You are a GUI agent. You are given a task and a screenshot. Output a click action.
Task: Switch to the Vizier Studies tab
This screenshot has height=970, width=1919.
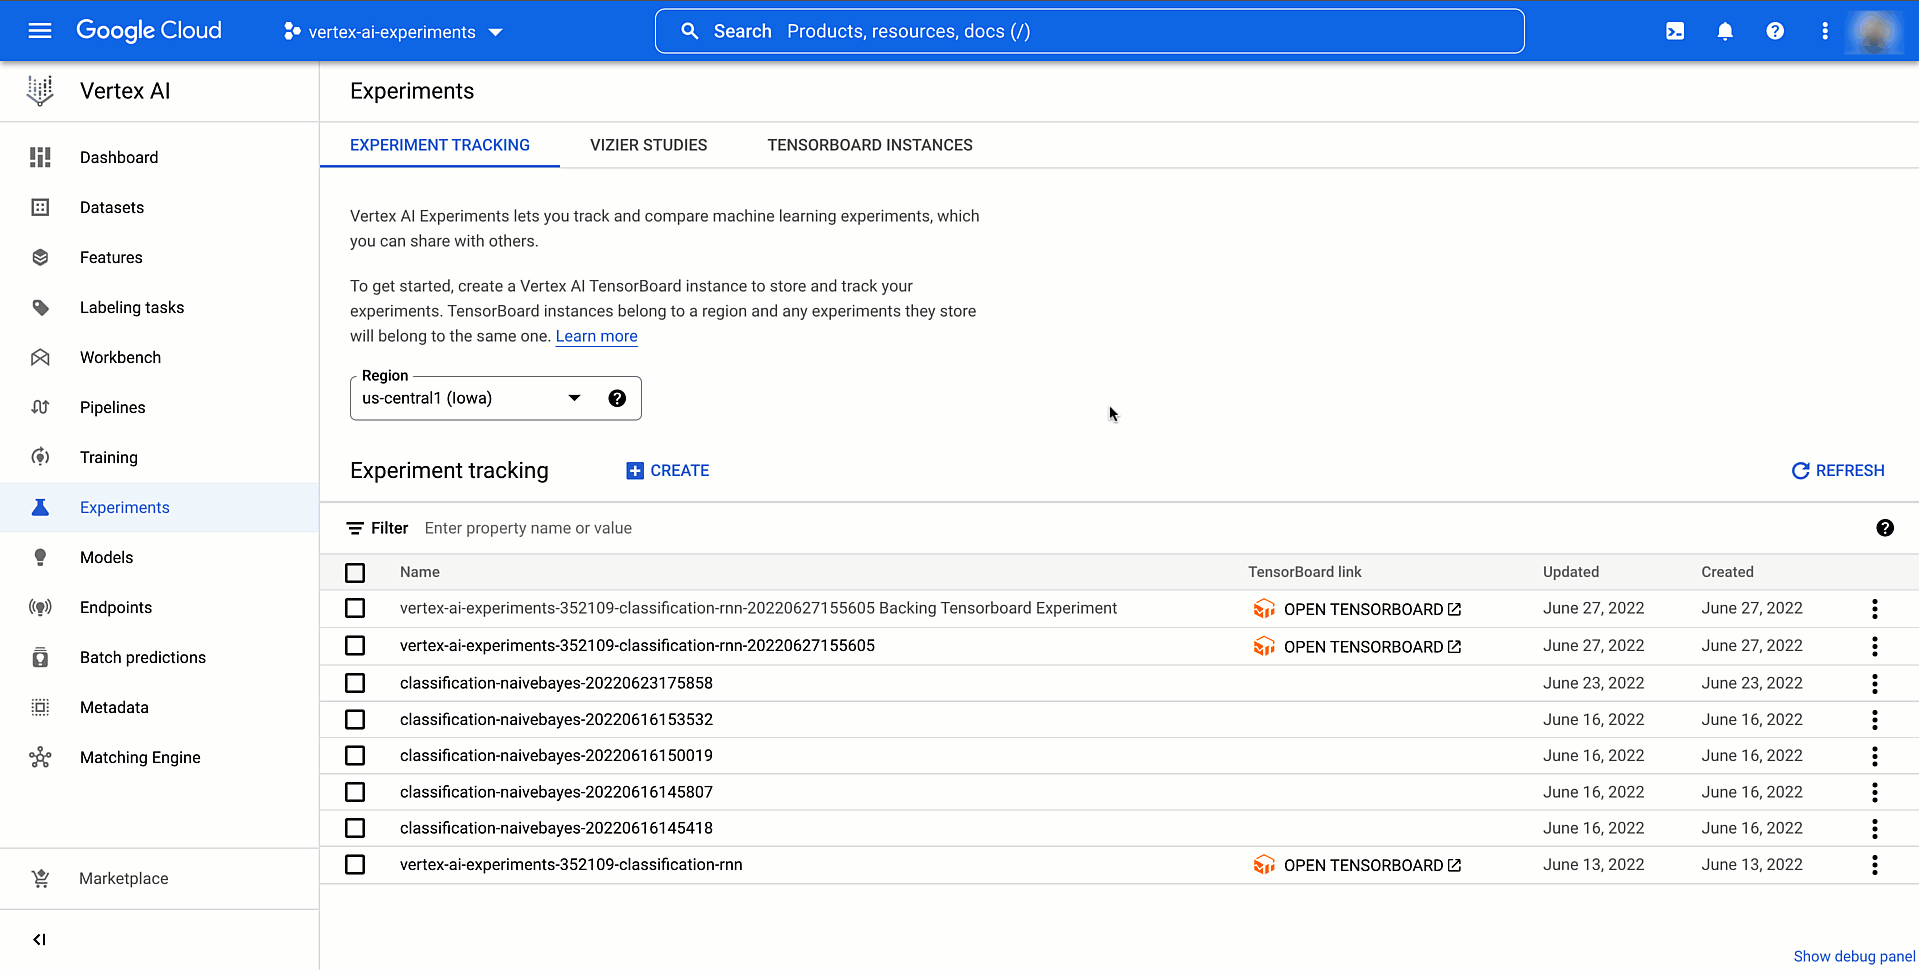coord(648,145)
